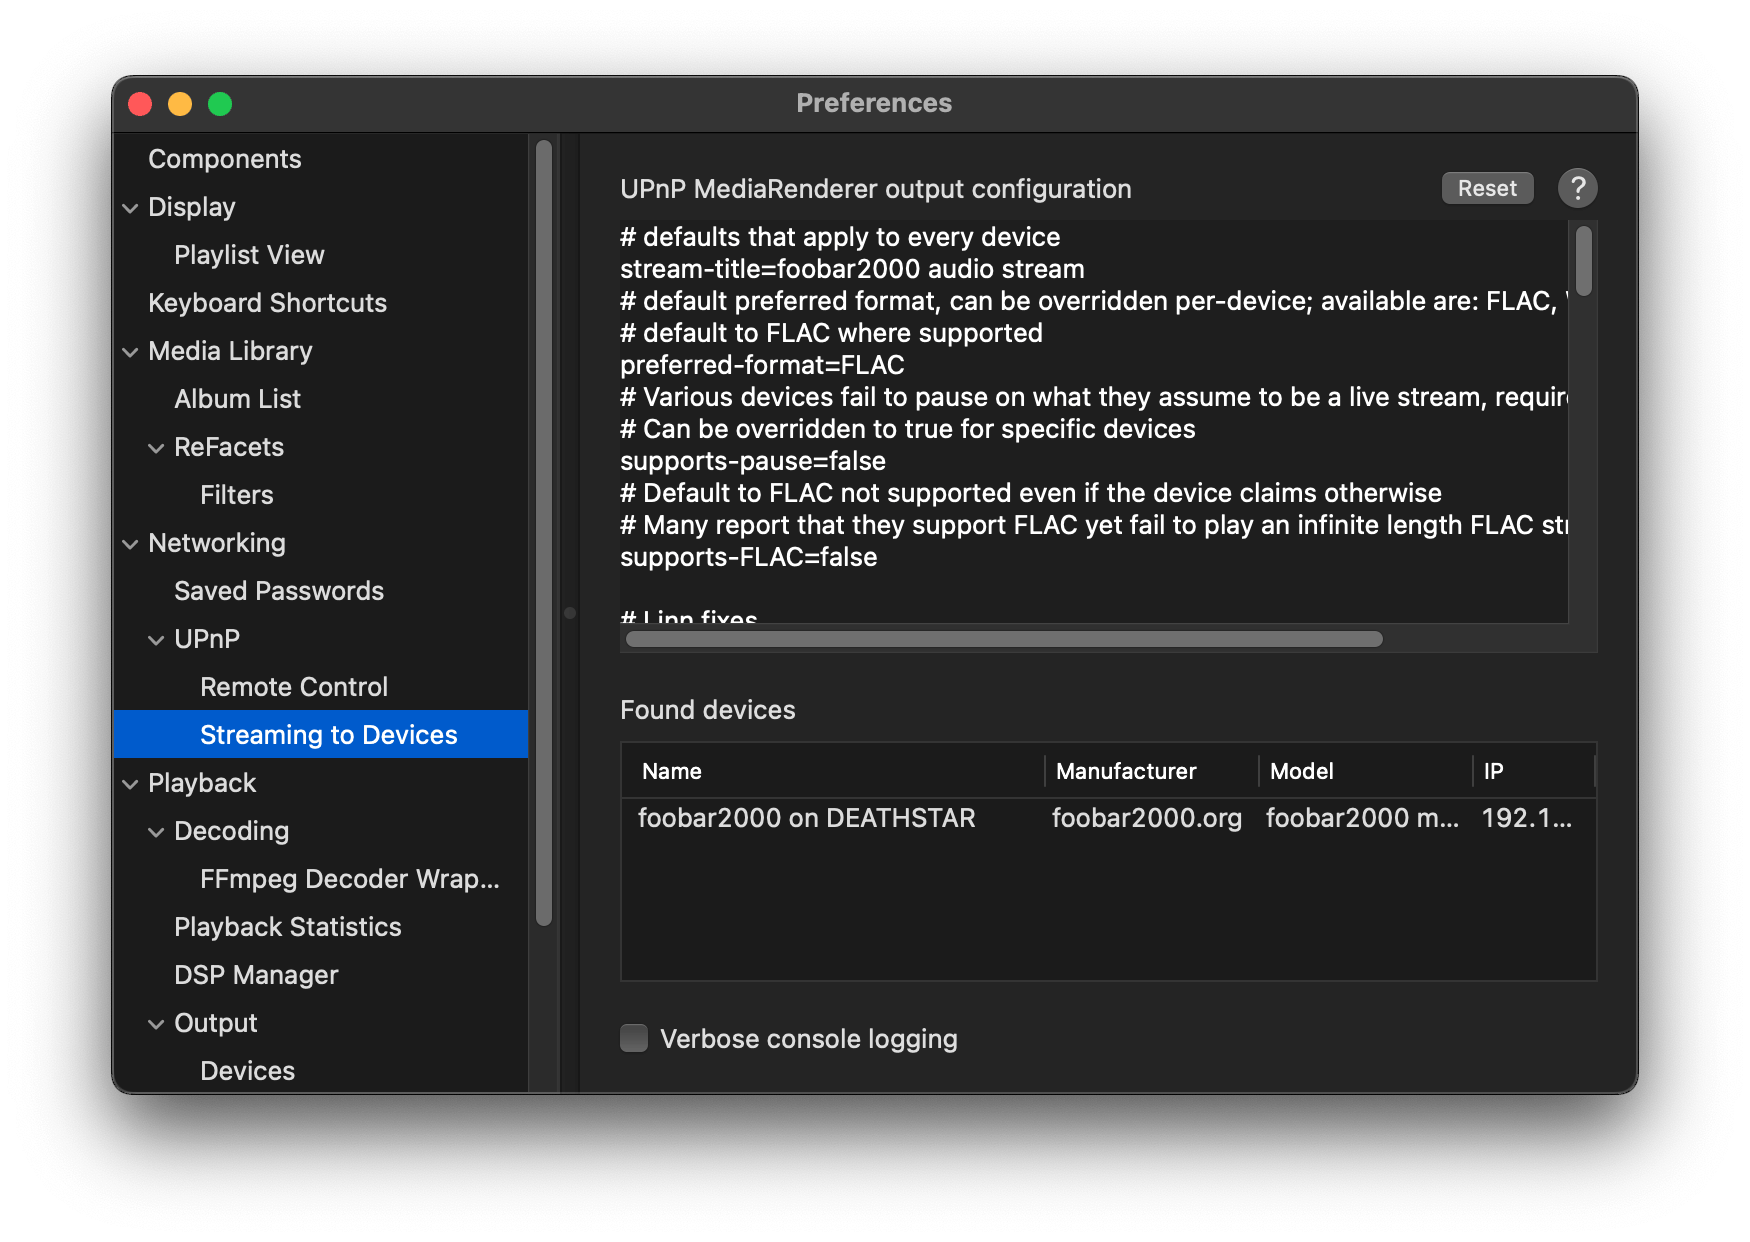
Task: Select foobar2000 on DEATHSTAR device row
Action: pyautogui.click(x=1108, y=818)
